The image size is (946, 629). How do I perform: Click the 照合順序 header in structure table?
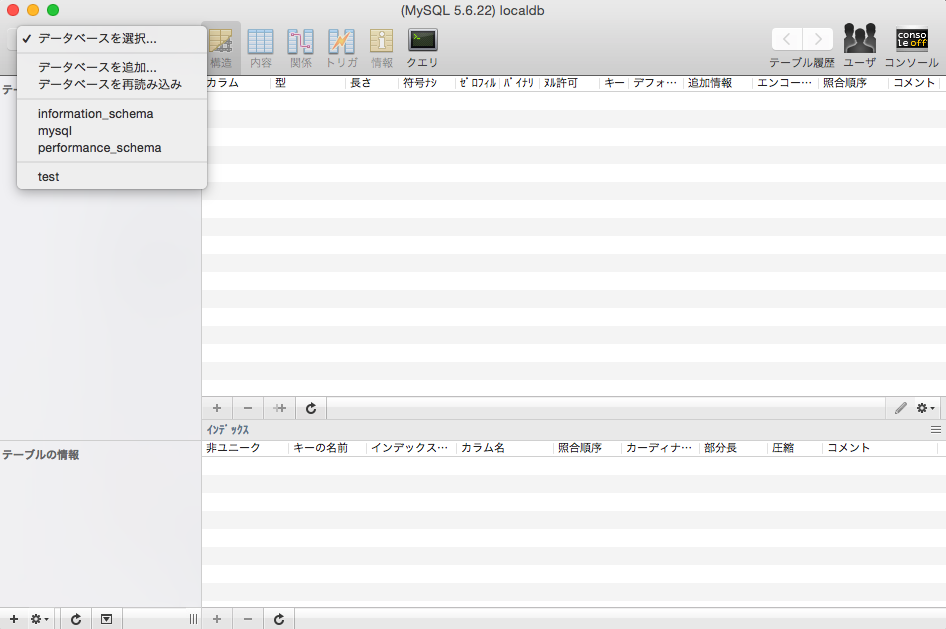[853, 83]
